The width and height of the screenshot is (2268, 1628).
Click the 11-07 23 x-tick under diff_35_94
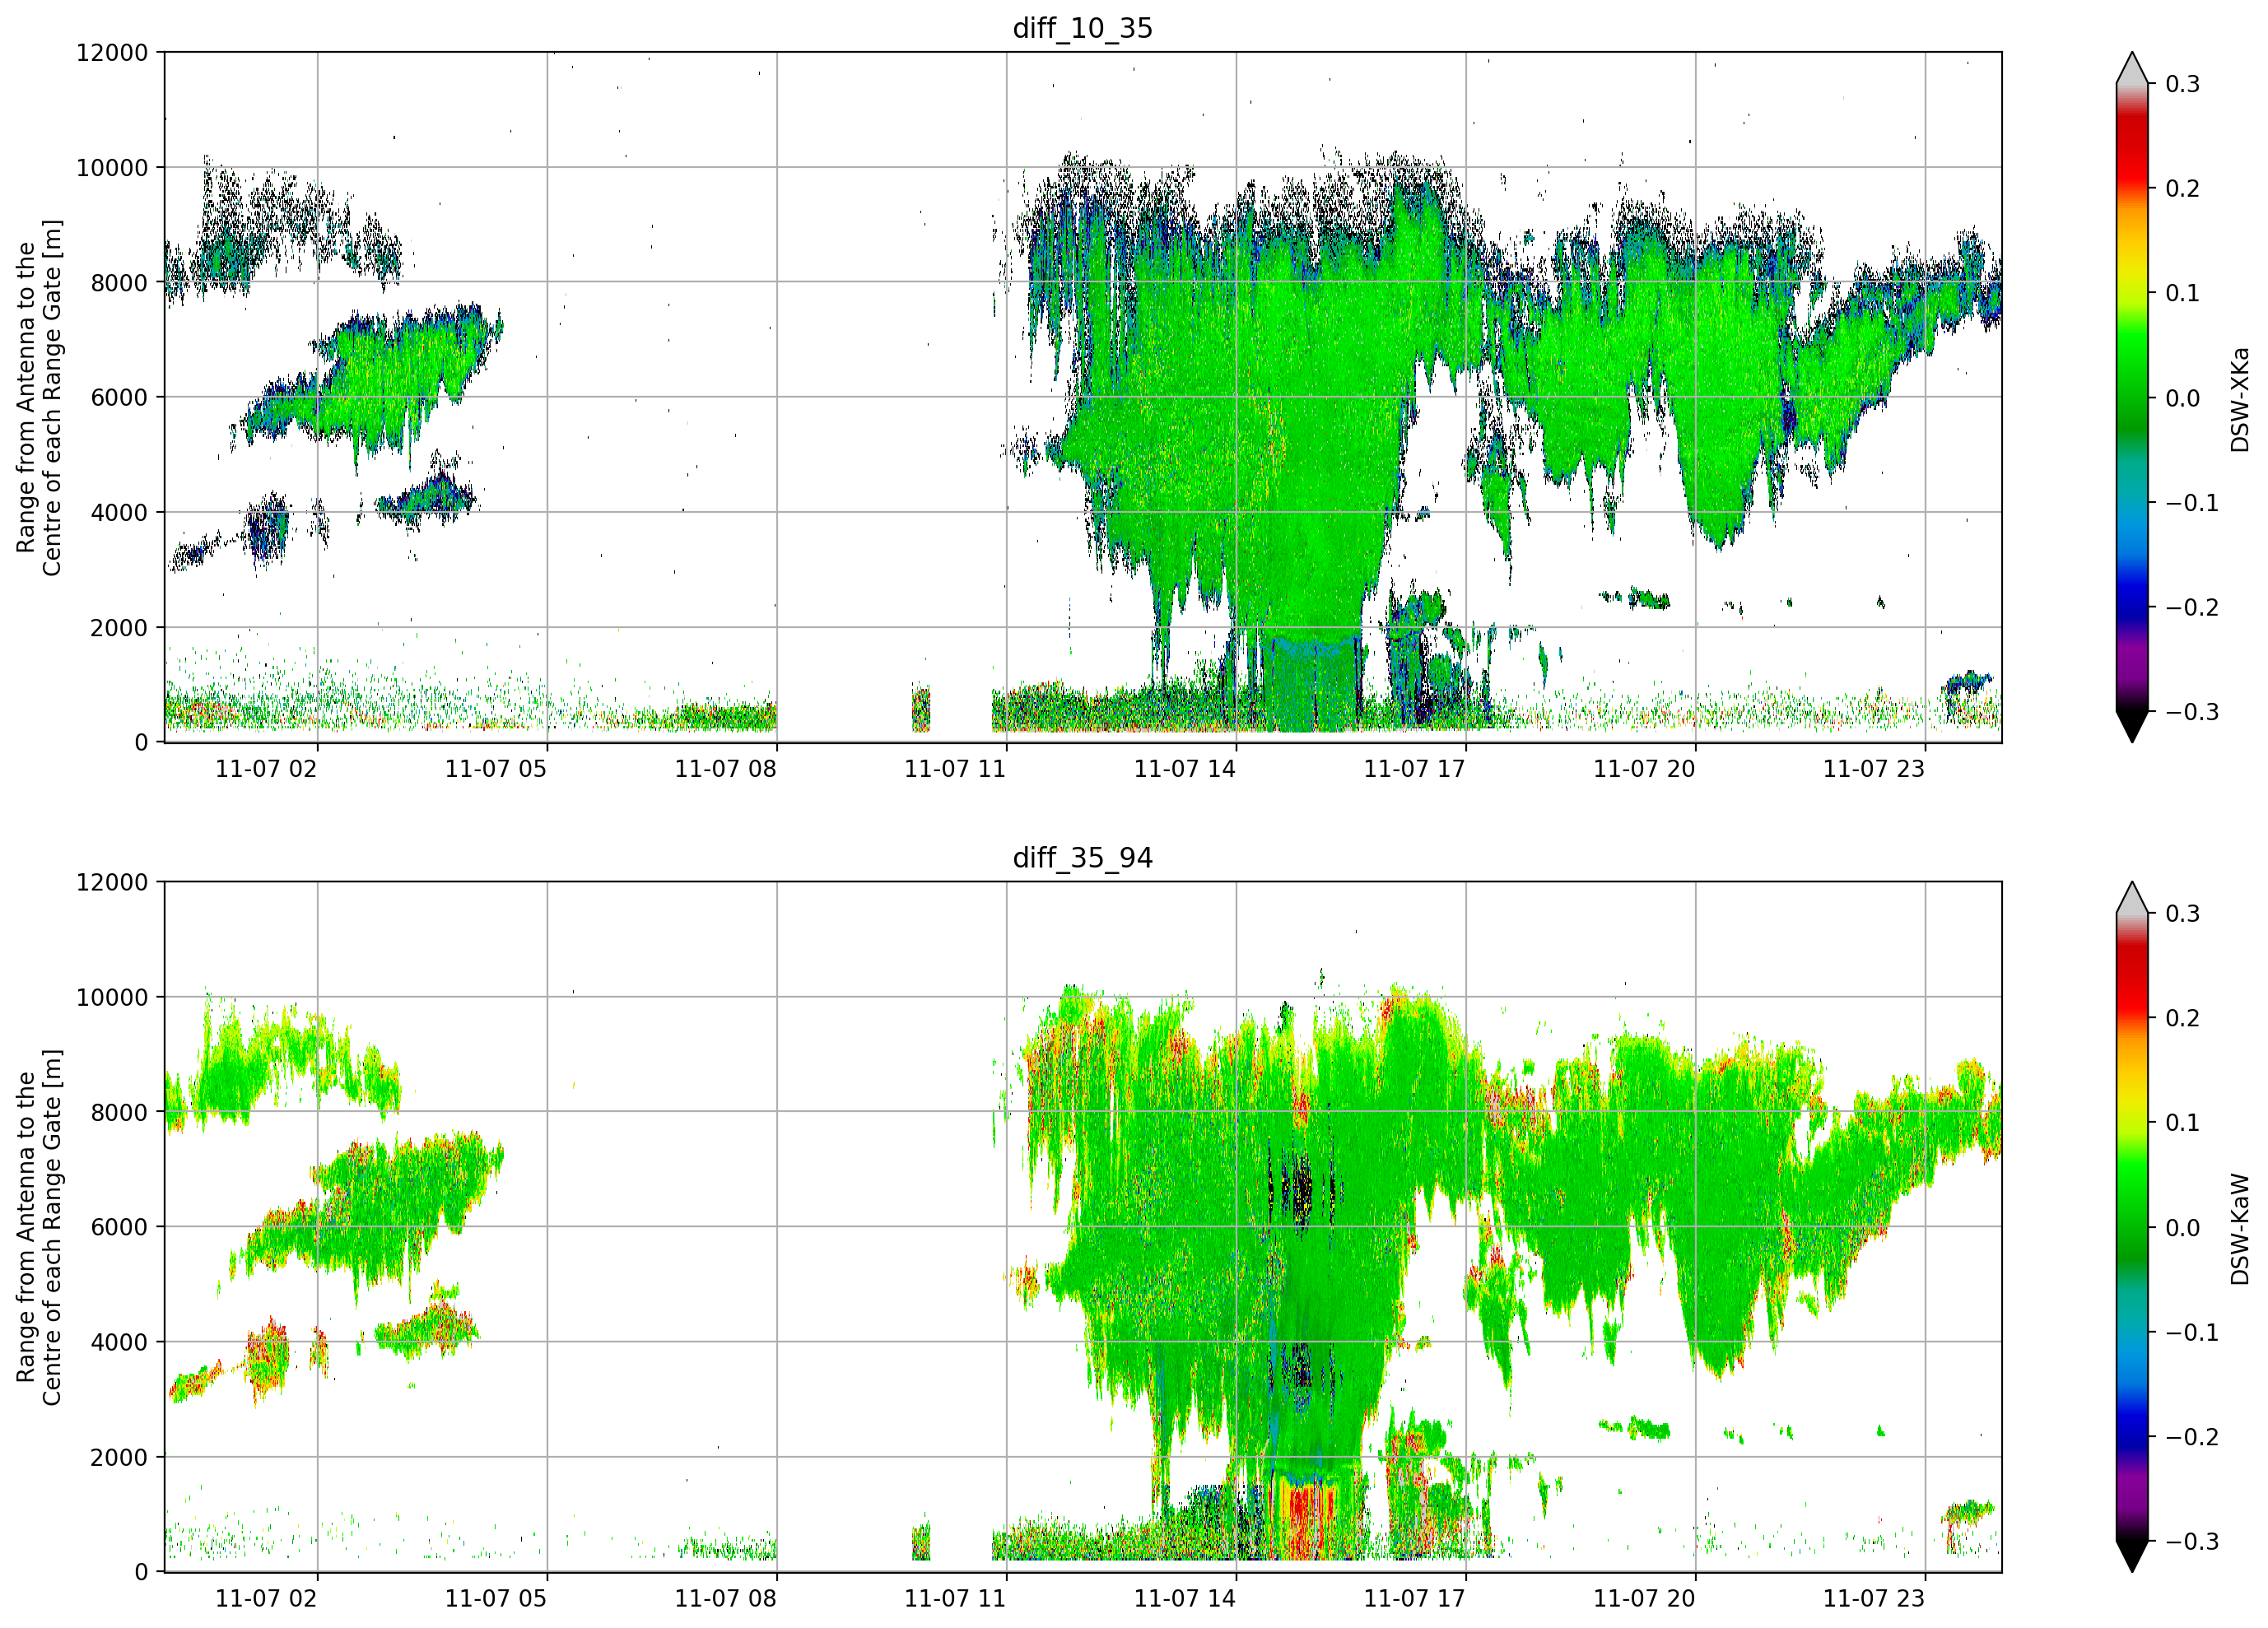tap(1874, 1599)
